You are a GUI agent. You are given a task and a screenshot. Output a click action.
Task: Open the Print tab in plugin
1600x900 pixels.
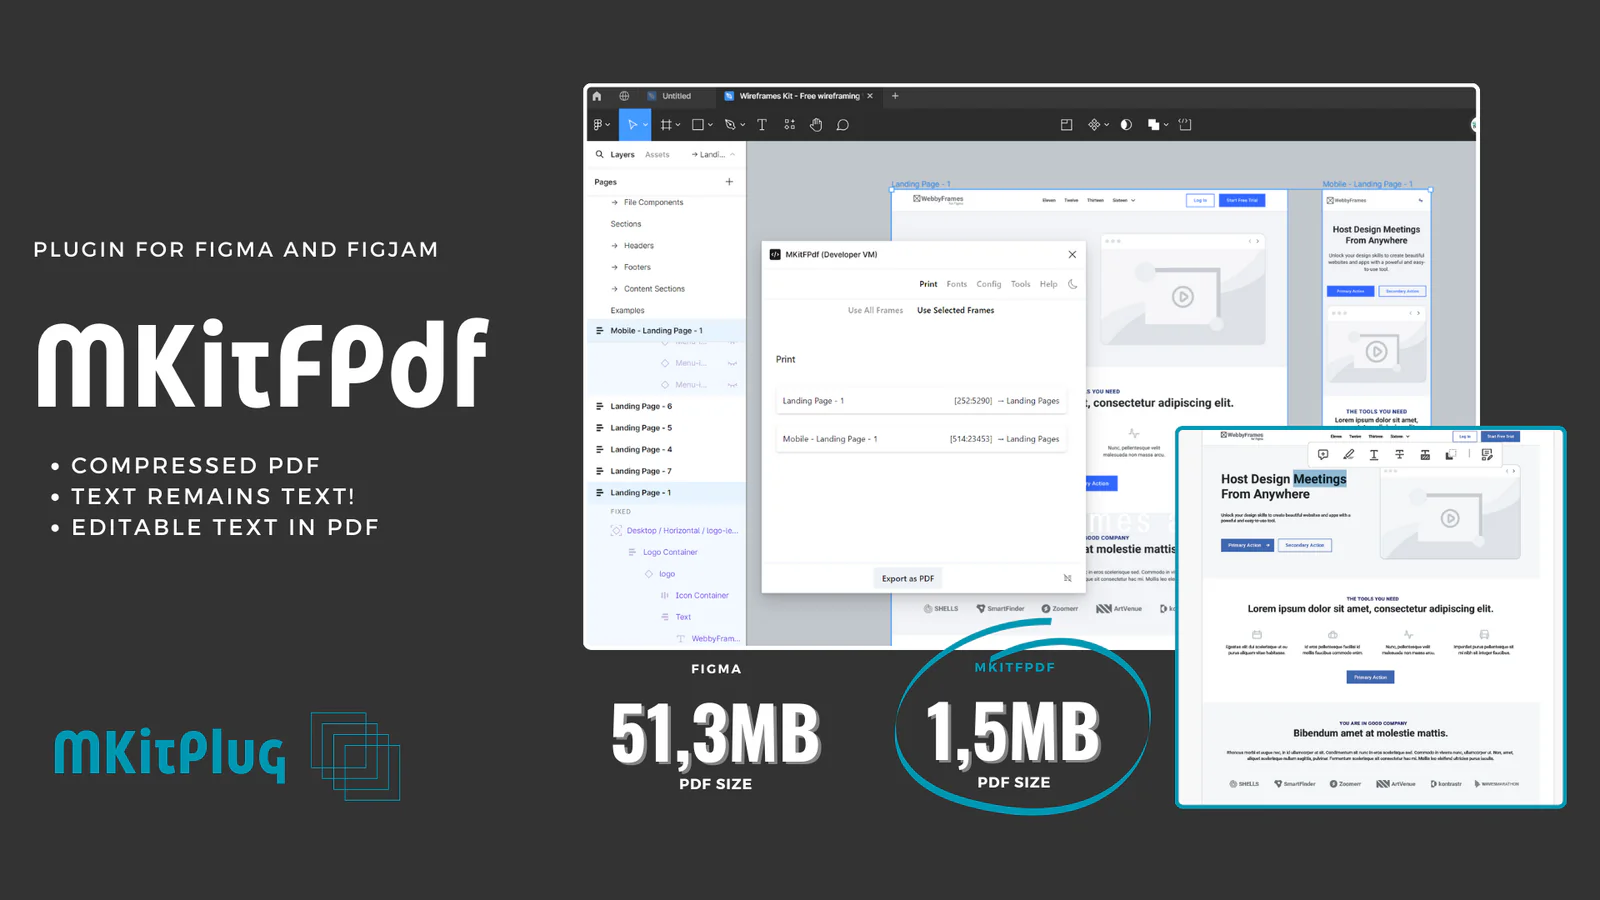coord(928,284)
